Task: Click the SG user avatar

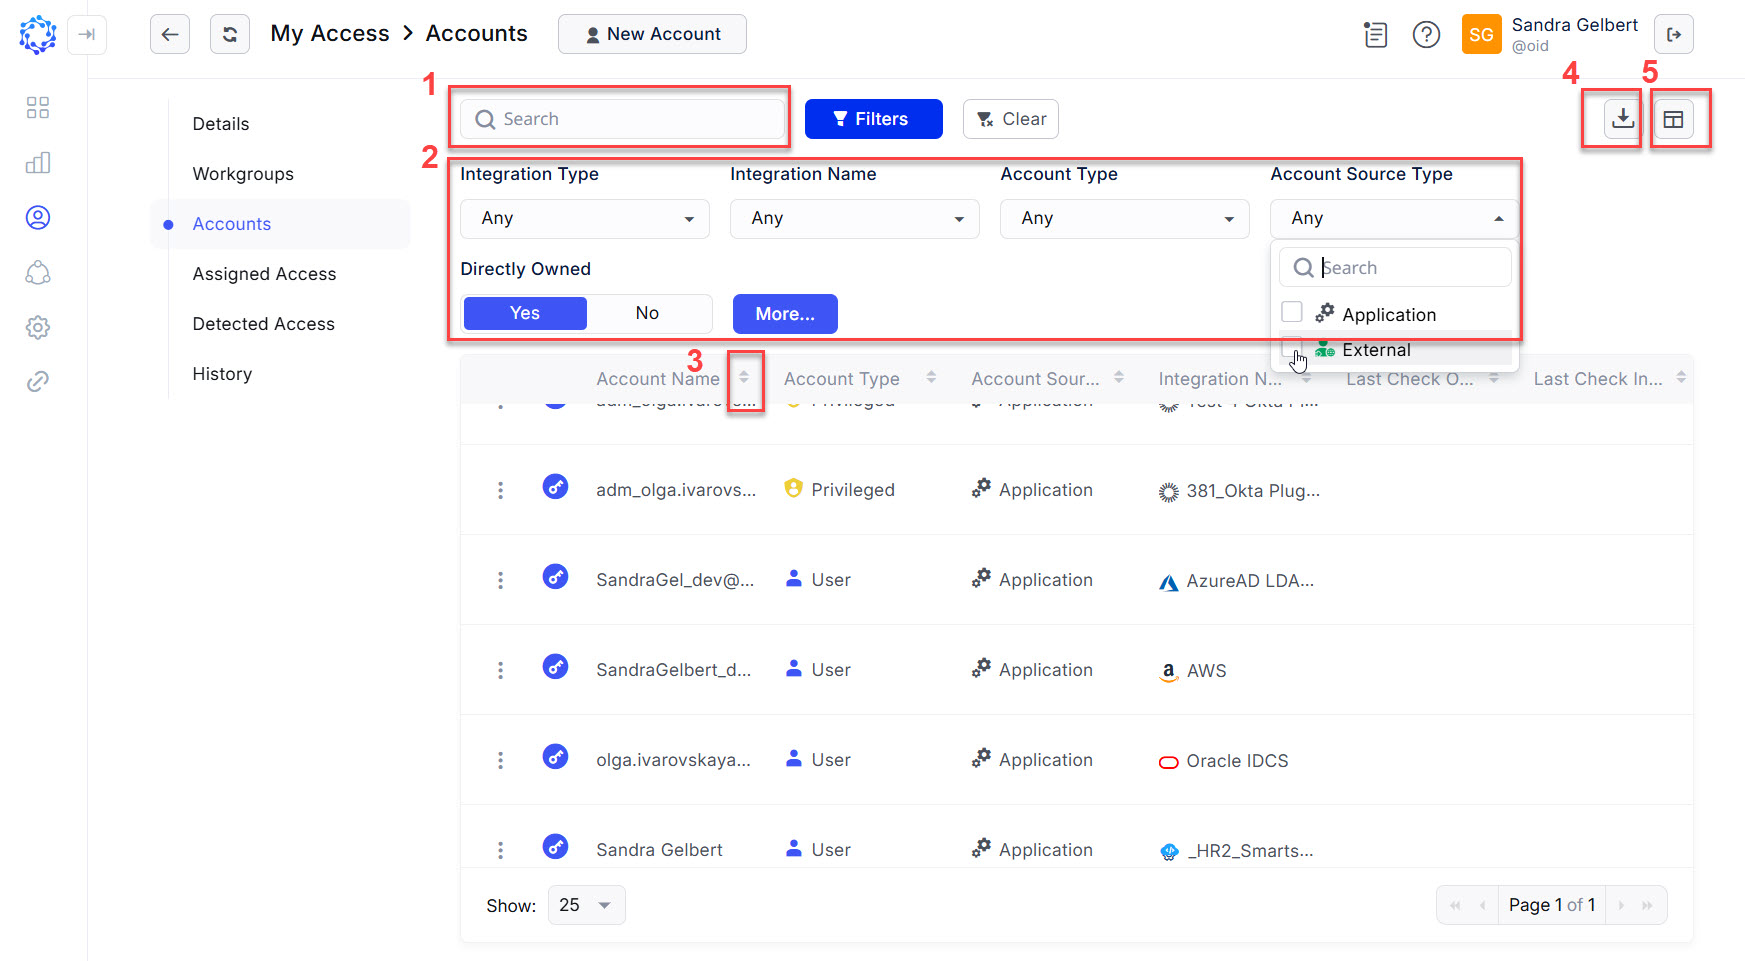Action: click(1481, 34)
